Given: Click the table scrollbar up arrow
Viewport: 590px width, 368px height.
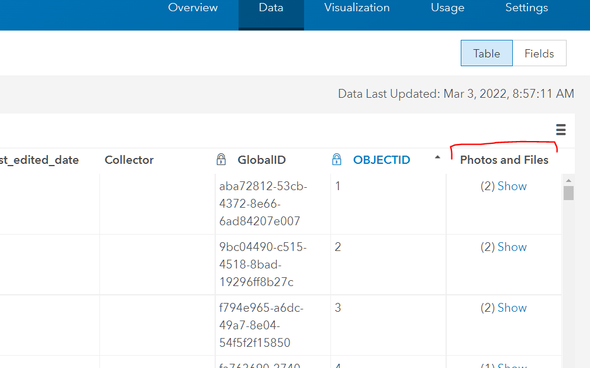Looking at the screenshot, I should [568, 181].
